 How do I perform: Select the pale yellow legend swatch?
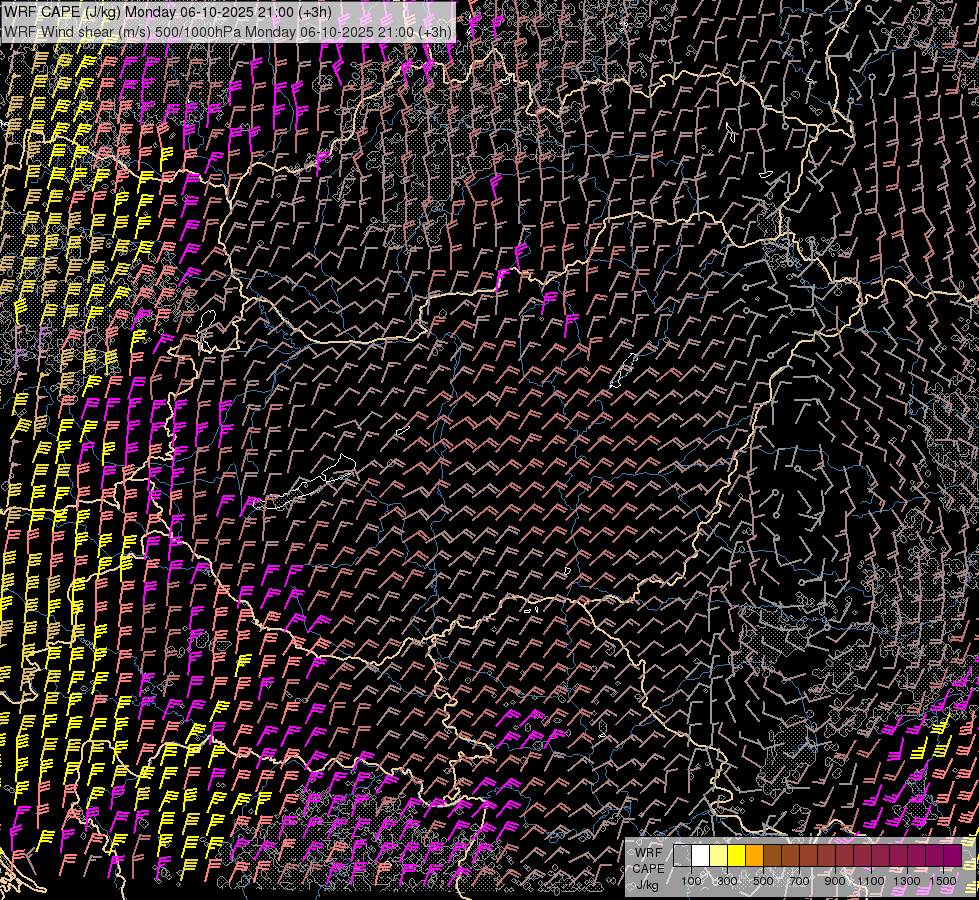click(x=718, y=856)
